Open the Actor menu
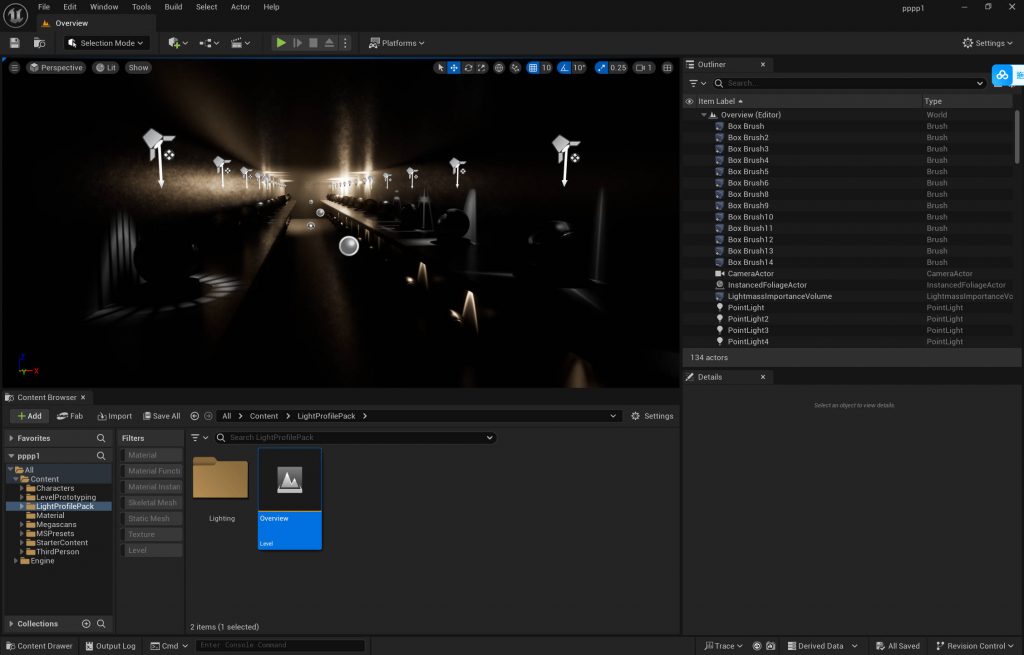 (240, 7)
